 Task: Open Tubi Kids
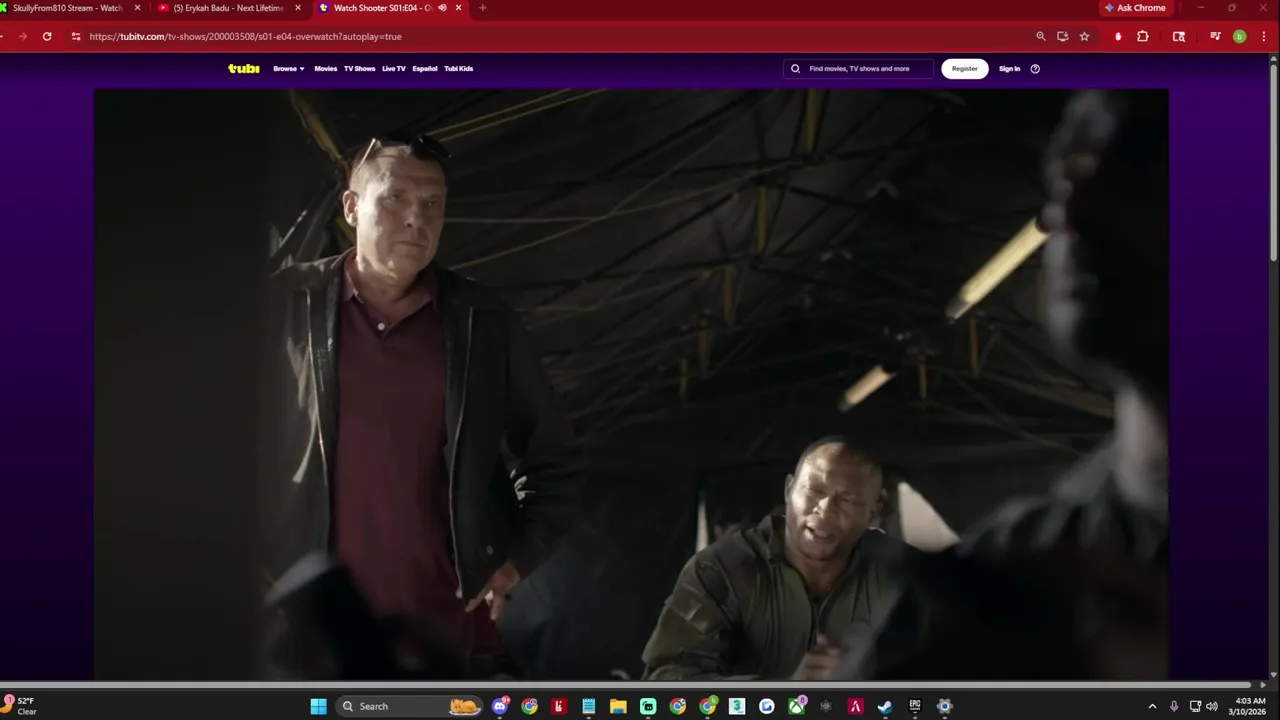459,69
